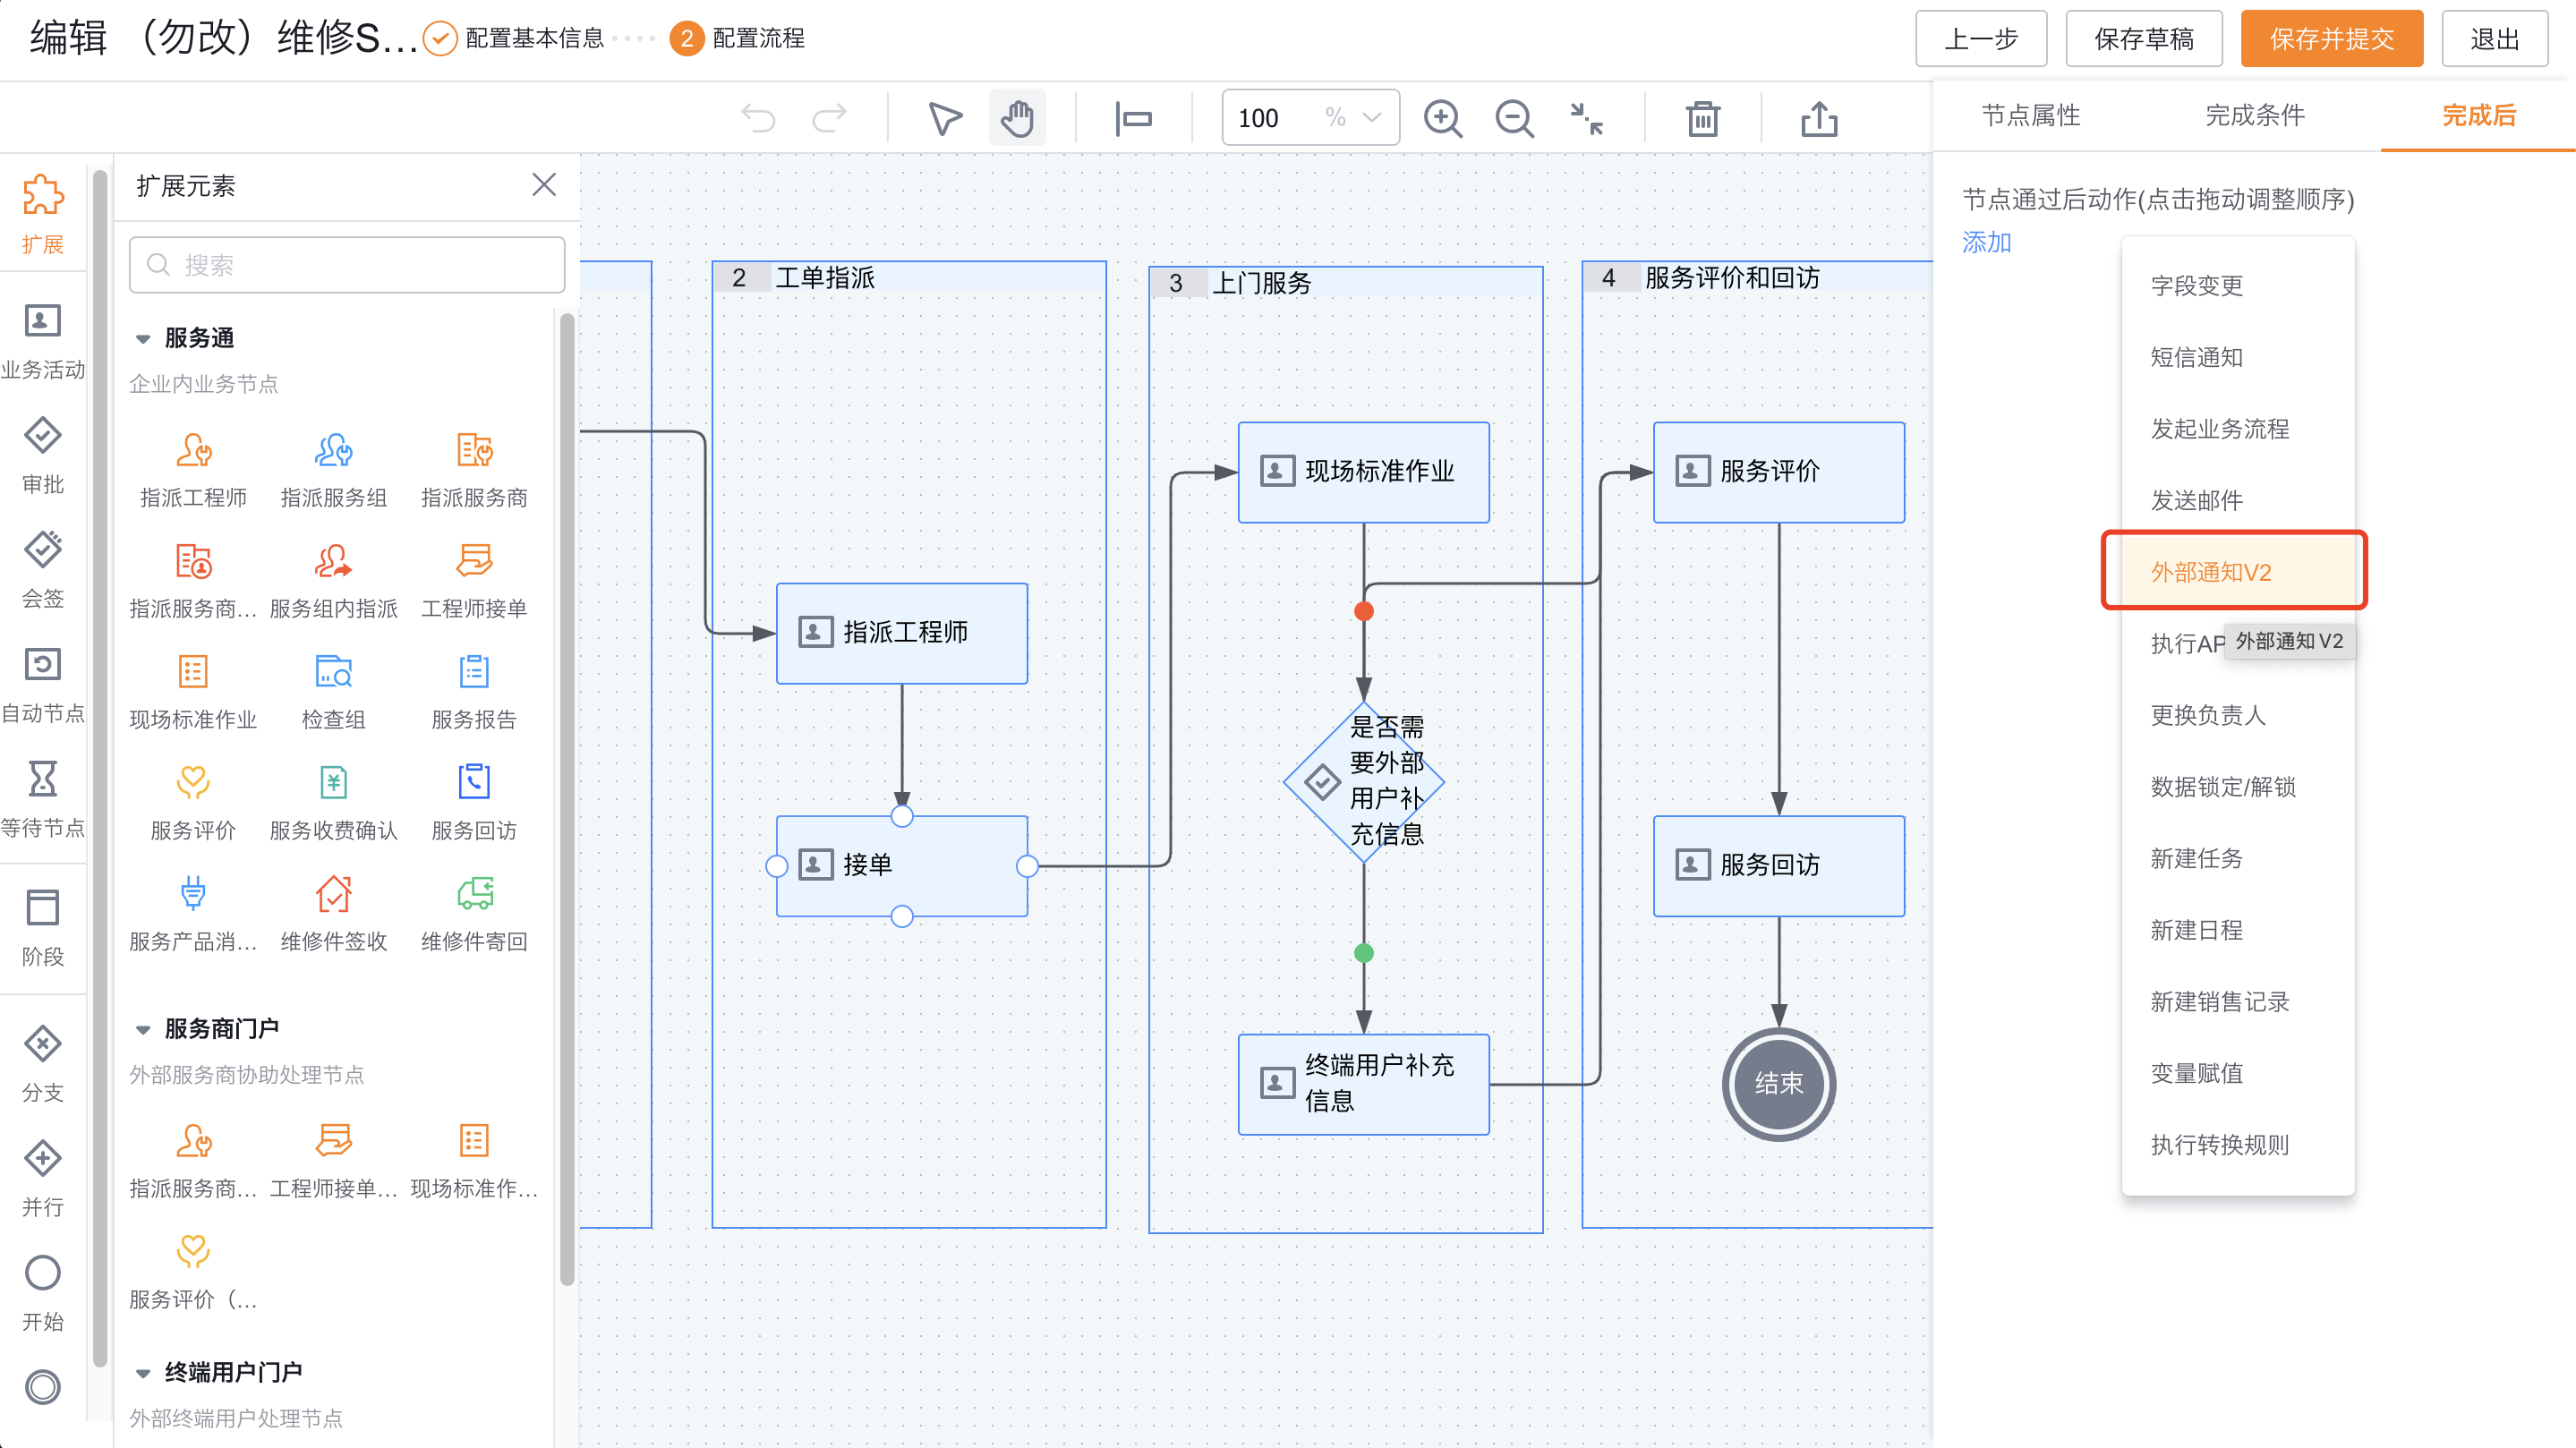Click the redo arrow in toolbar
The width and height of the screenshot is (2576, 1448).
829,119
